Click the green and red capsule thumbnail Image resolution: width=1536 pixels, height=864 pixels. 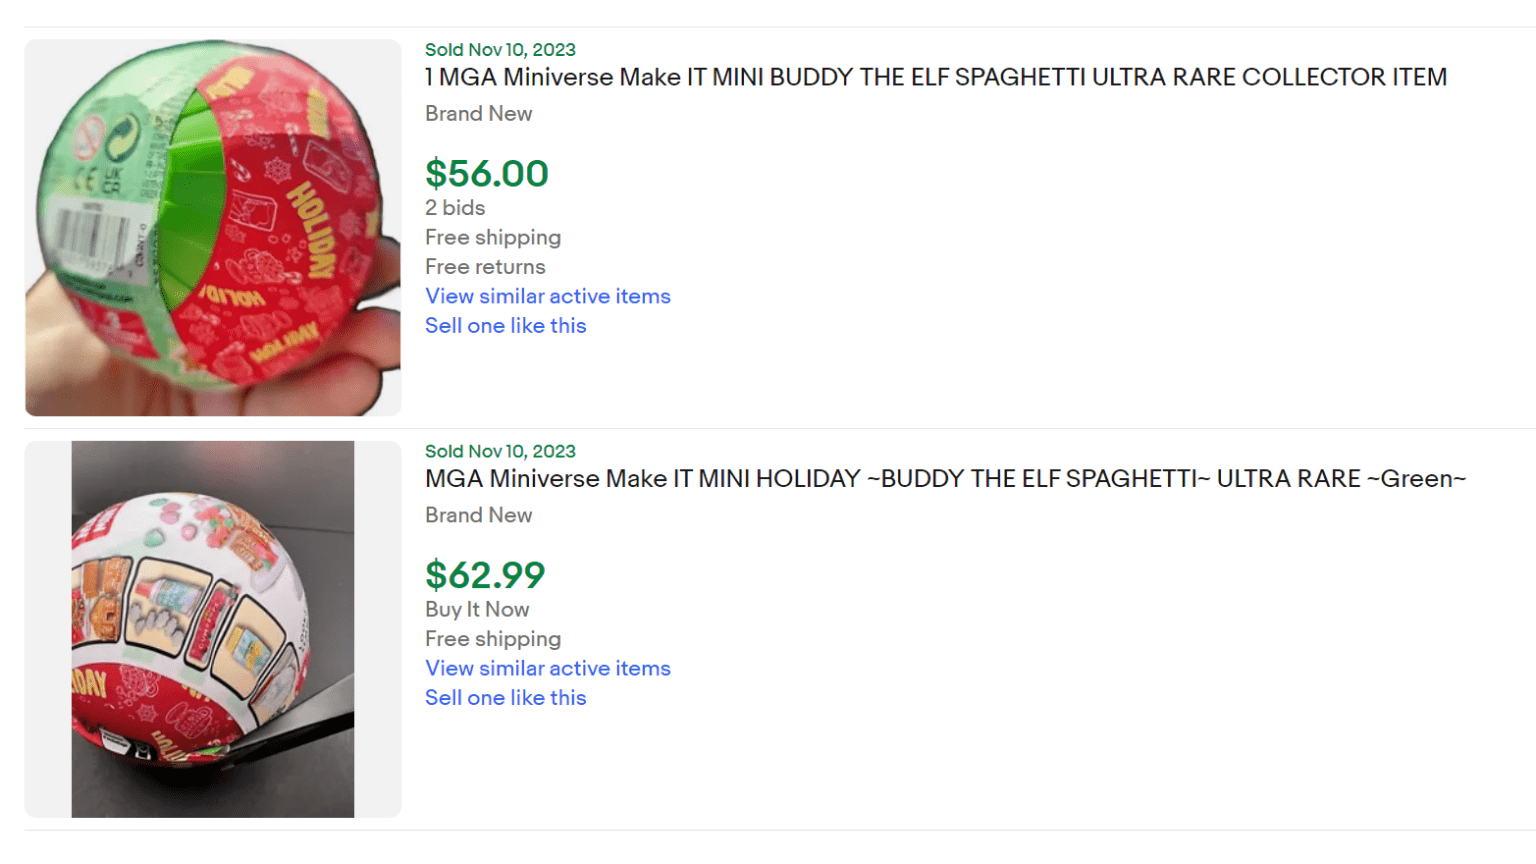click(x=212, y=227)
